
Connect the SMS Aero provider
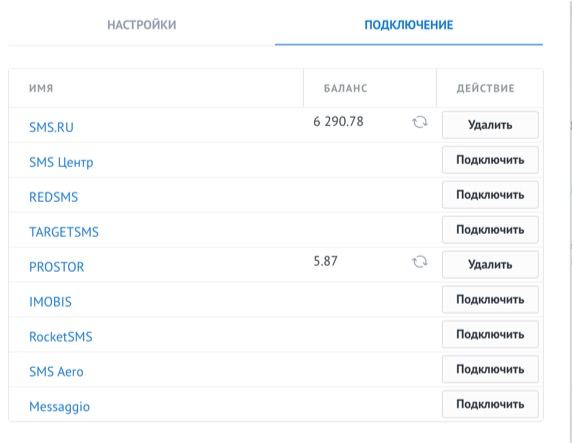point(490,369)
